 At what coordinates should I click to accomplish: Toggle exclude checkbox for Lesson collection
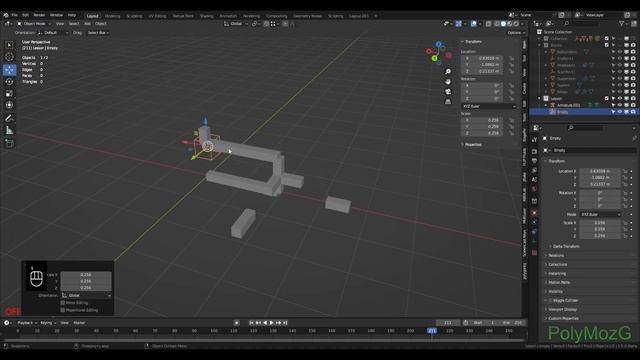pos(607,98)
